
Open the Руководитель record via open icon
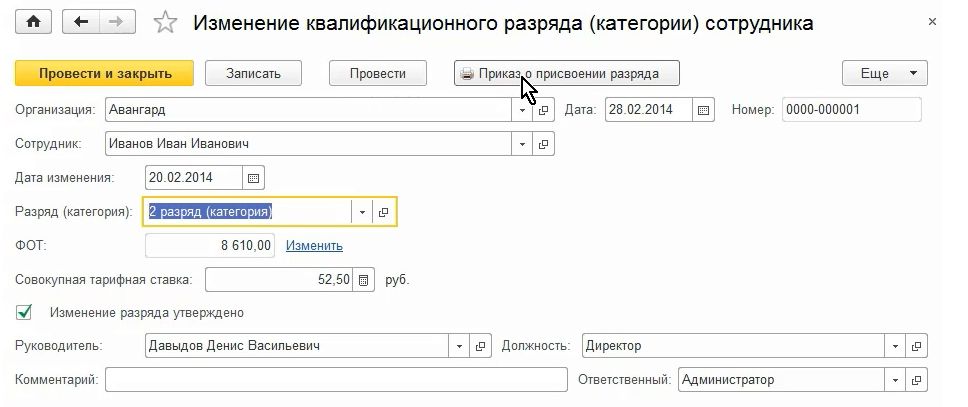tap(481, 346)
